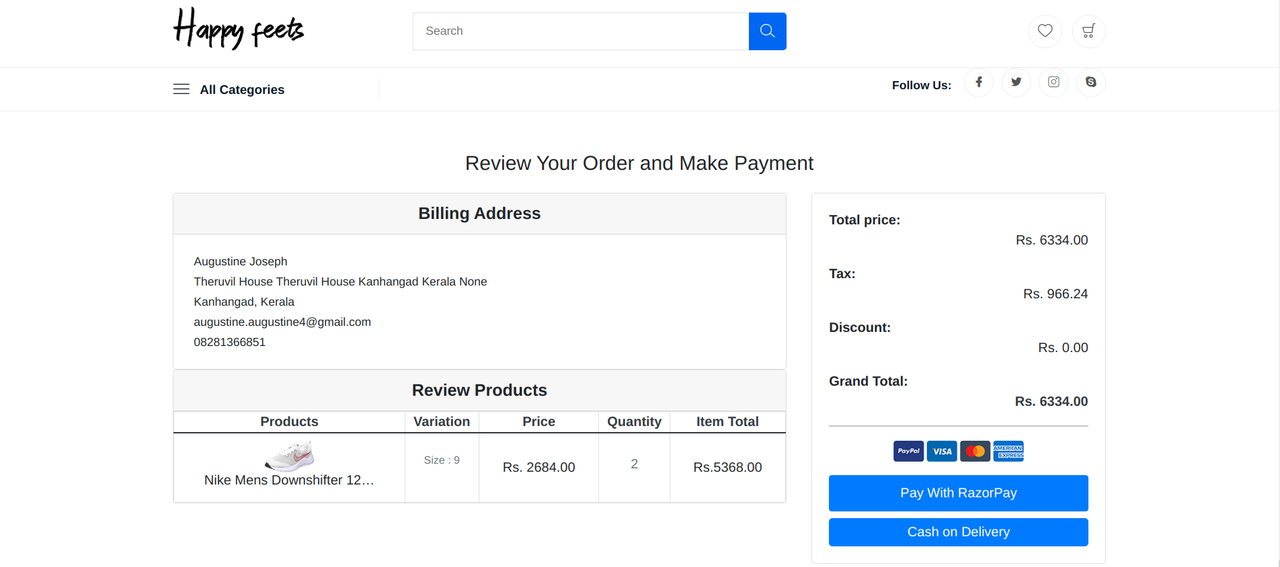Pay With RazorPay button

[x=958, y=493]
